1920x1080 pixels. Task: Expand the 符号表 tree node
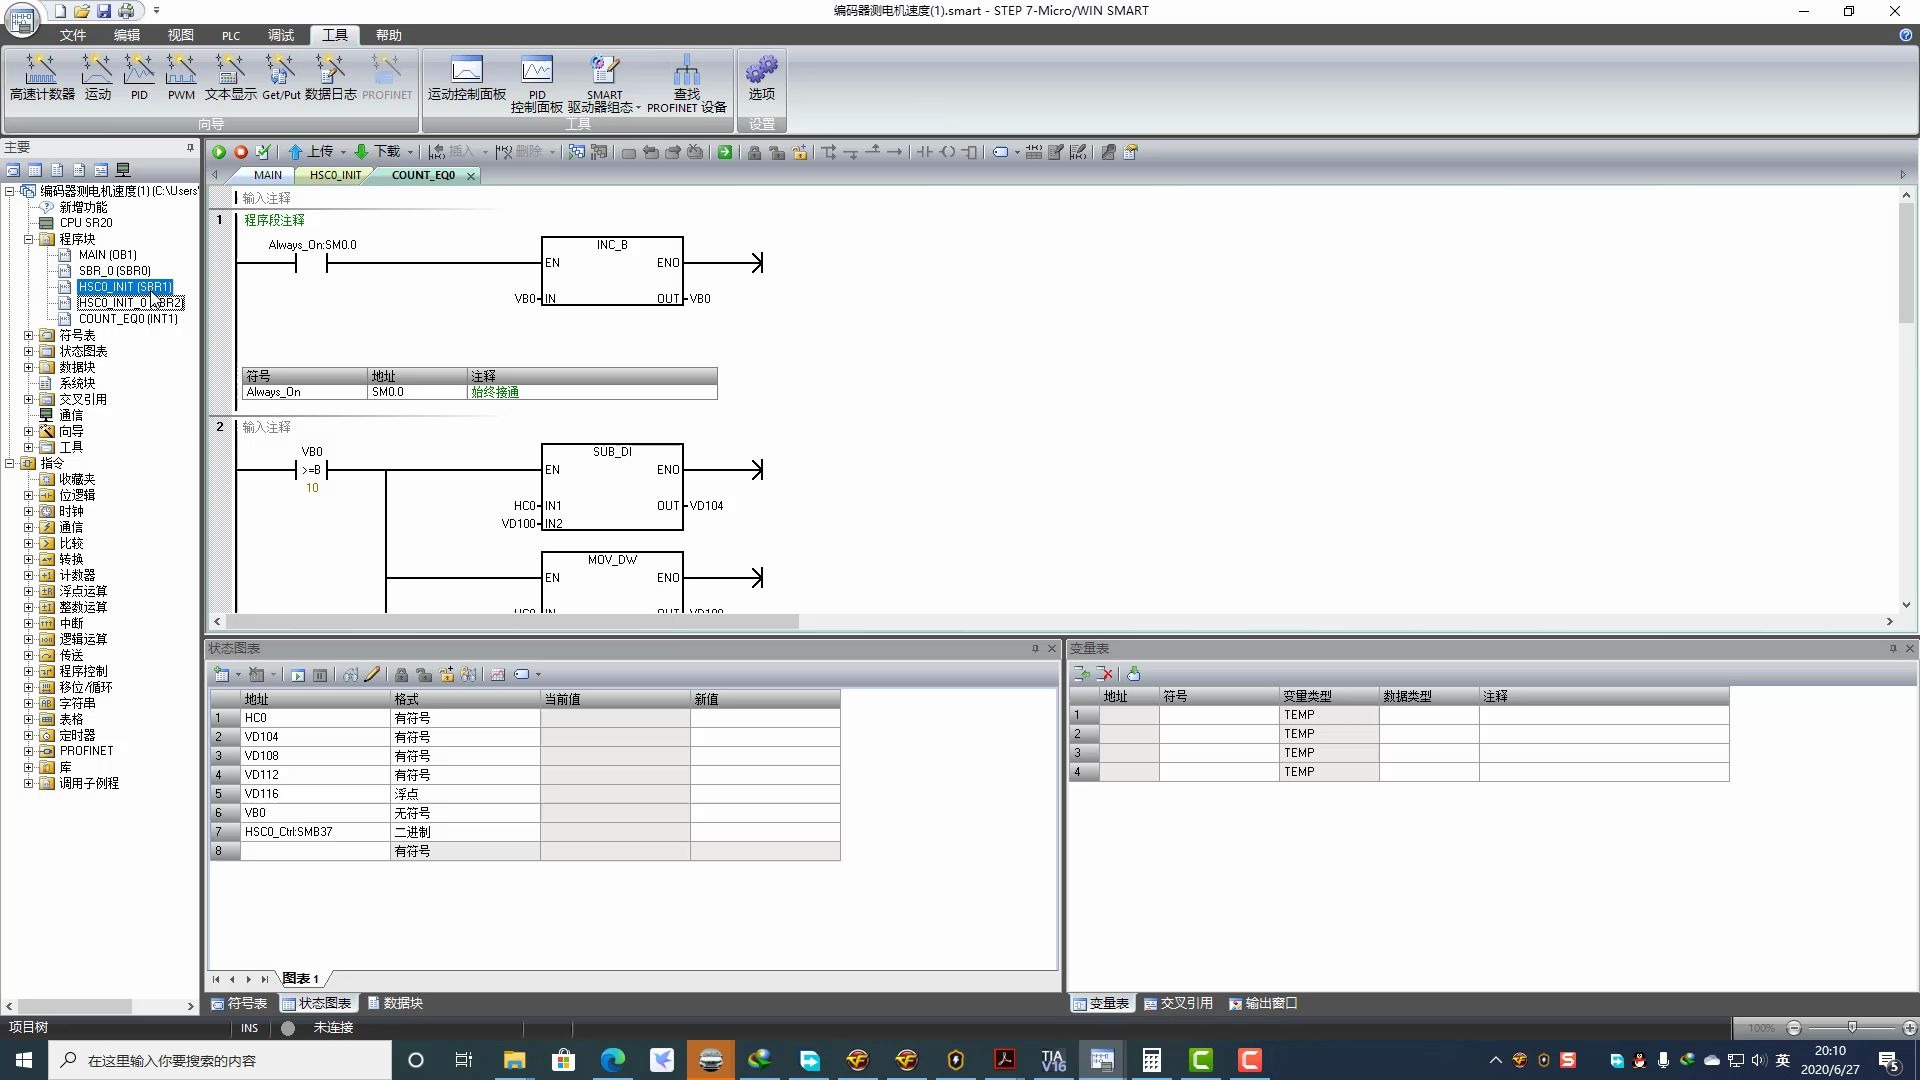pyautogui.click(x=29, y=335)
